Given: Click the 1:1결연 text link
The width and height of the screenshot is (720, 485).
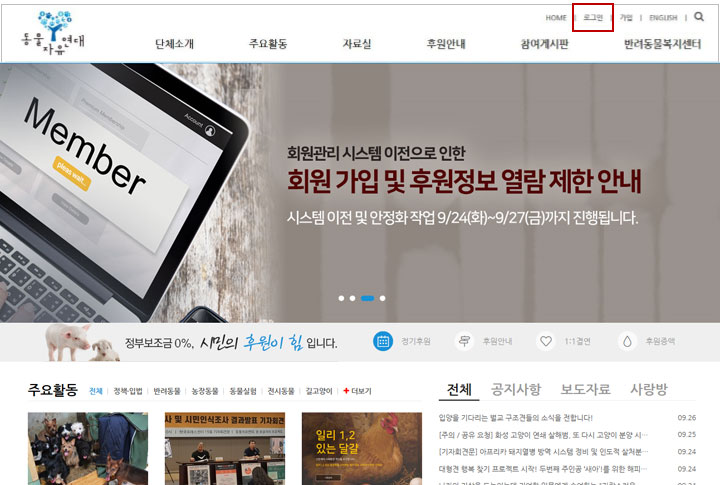Looking at the screenshot, I should point(577,341).
